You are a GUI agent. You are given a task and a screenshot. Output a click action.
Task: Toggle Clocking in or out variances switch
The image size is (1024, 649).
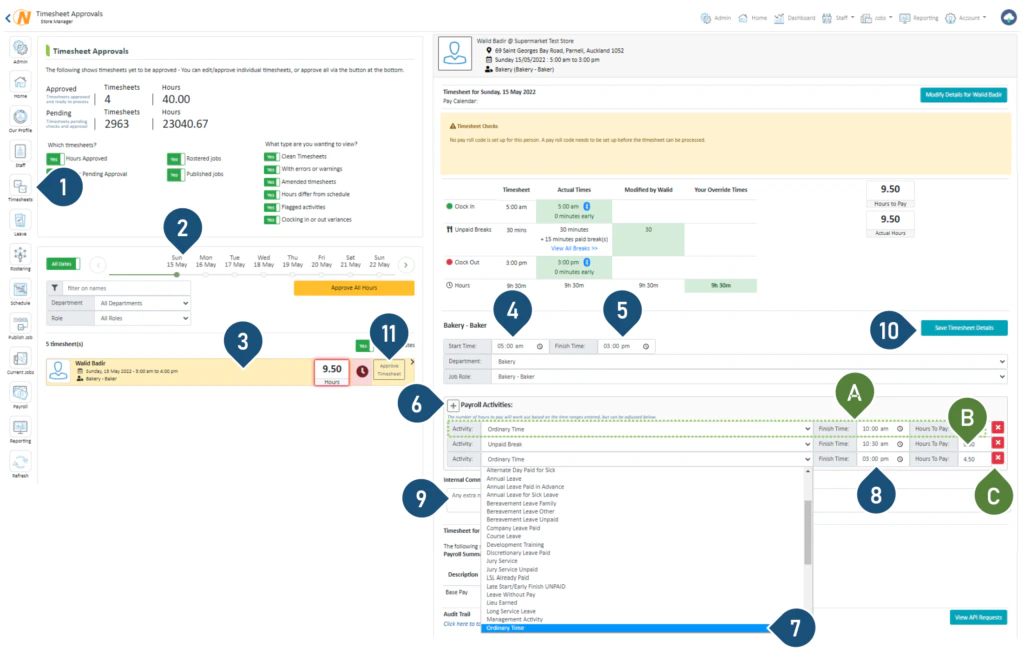271,220
